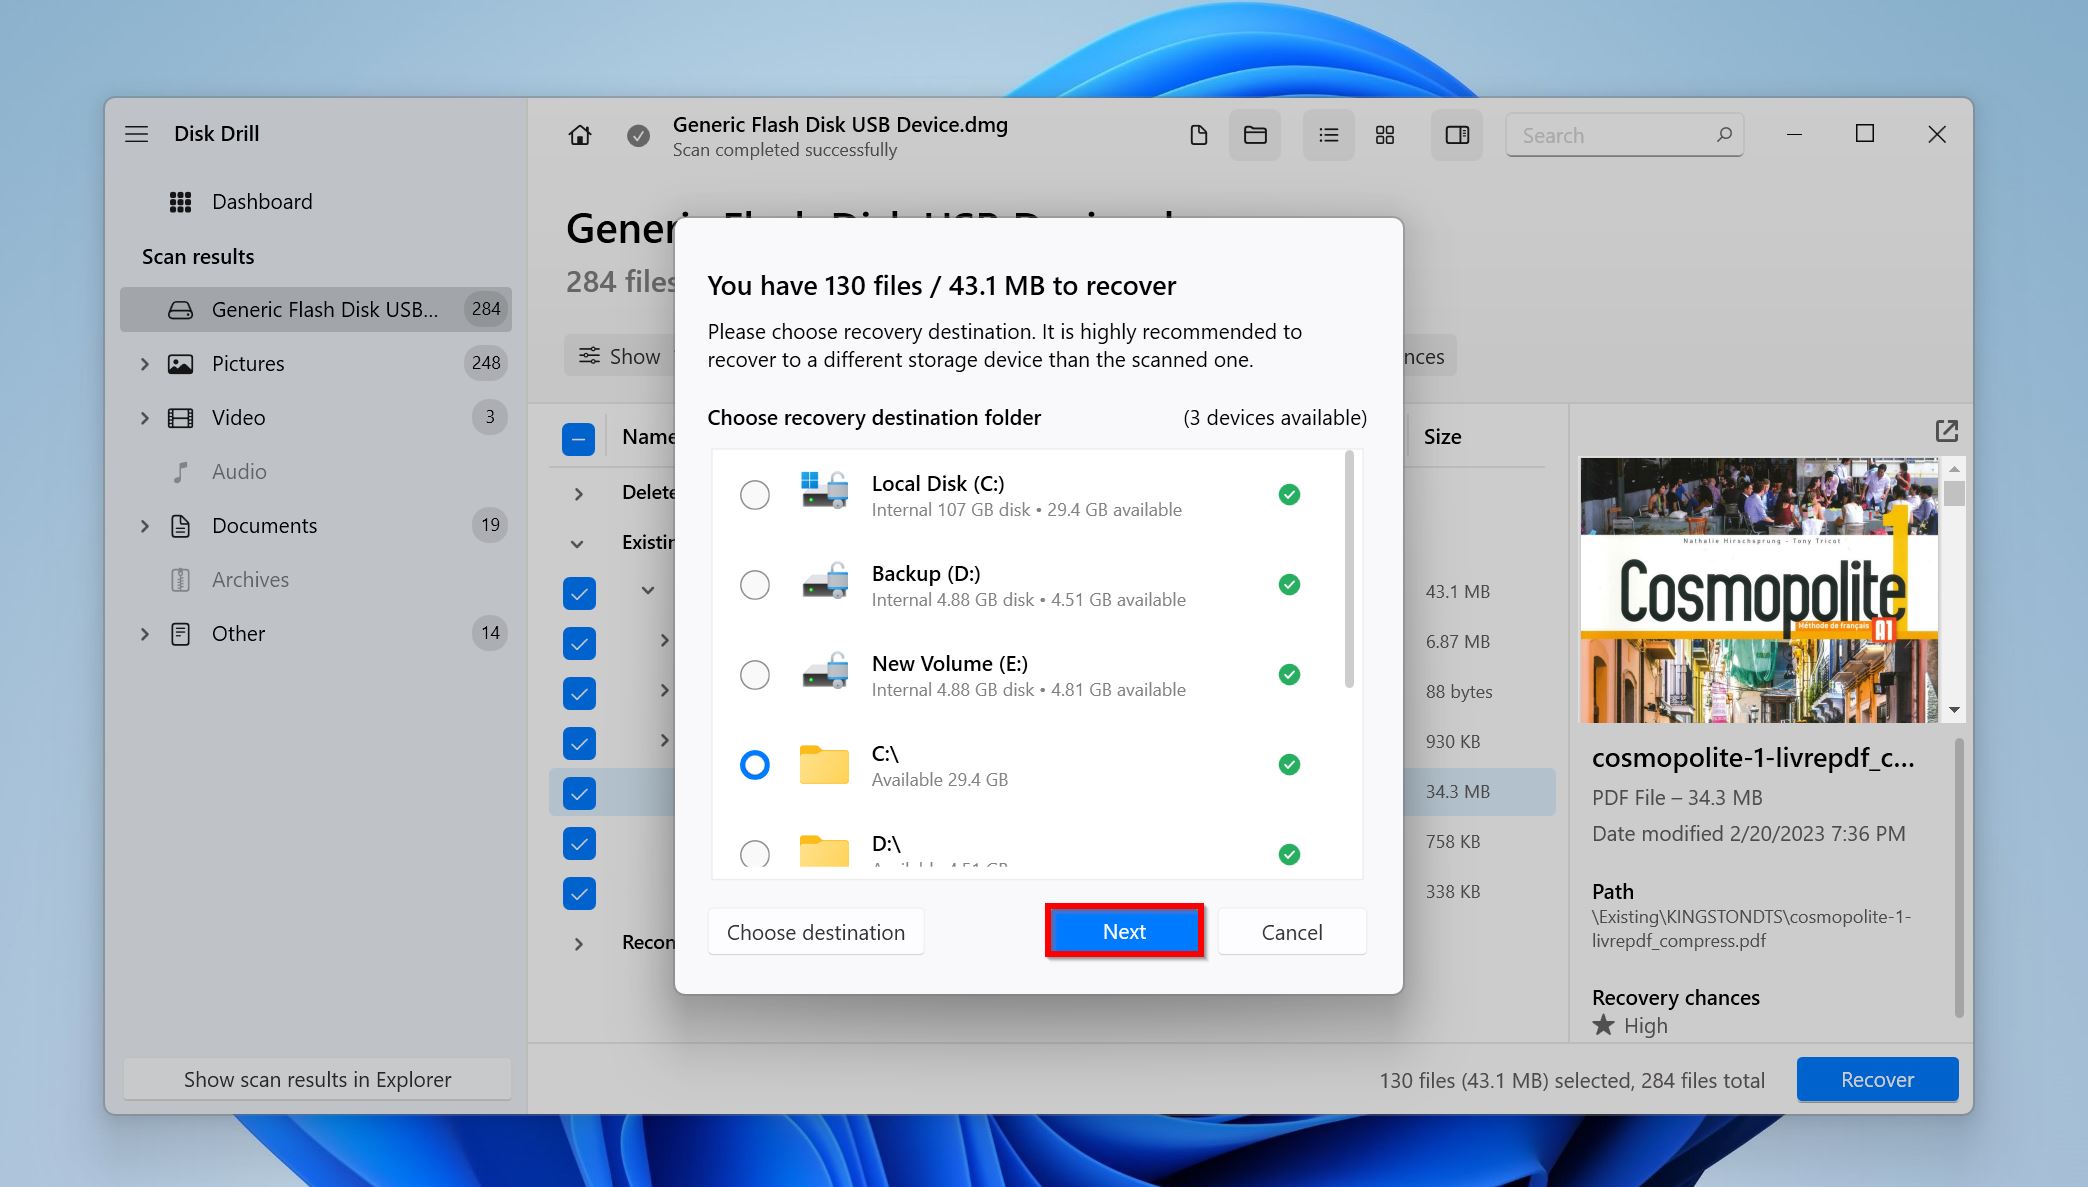Viewport: 2088px width, 1187px height.
Task: Select Backup (D:) as recovery destination
Action: (755, 585)
